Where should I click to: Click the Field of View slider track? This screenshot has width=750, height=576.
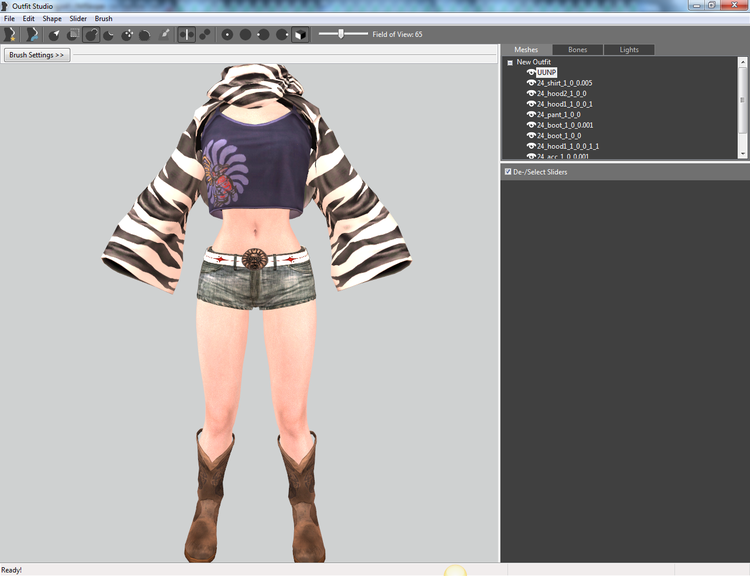(343, 33)
